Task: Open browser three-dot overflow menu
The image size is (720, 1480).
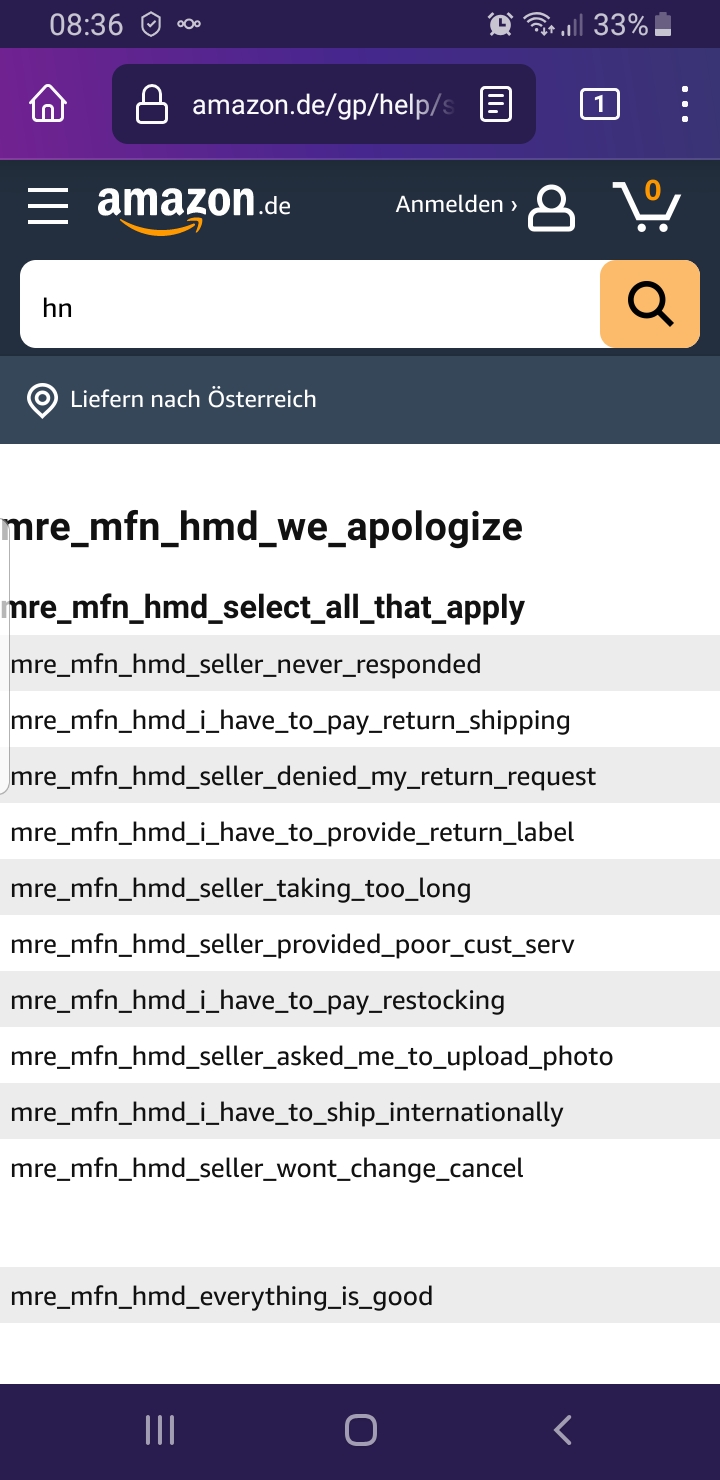Action: (684, 104)
